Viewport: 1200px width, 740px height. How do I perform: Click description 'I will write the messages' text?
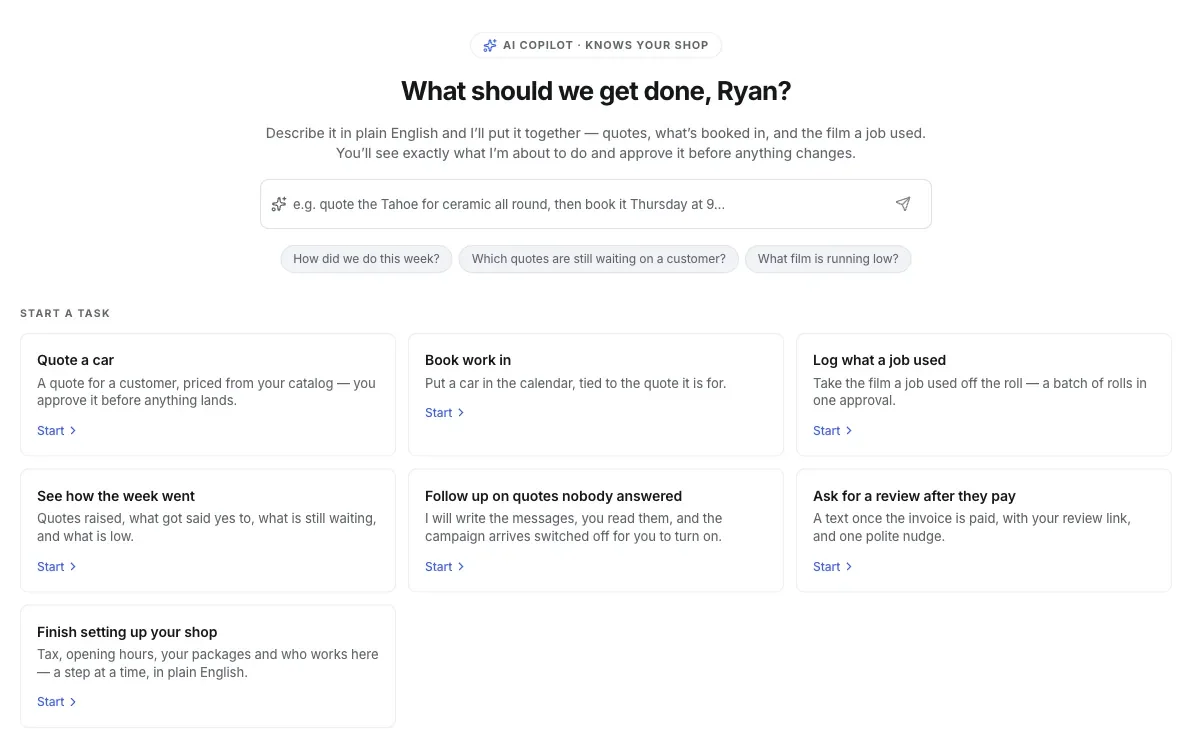574,527
